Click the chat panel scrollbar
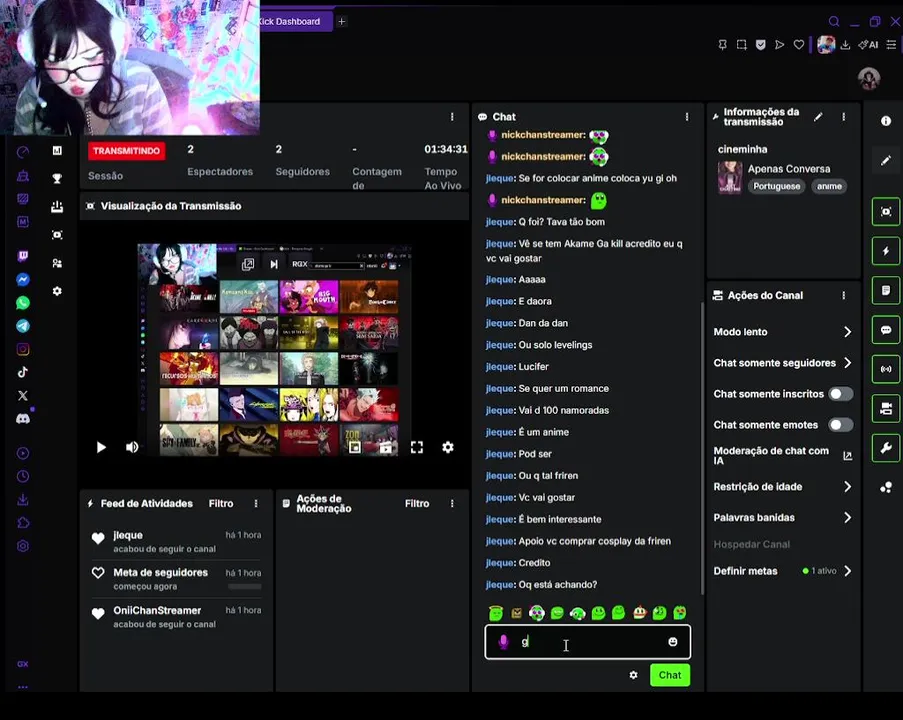Image resolution: width=903 pixels, height=720 pixels. tap(702, 449)
